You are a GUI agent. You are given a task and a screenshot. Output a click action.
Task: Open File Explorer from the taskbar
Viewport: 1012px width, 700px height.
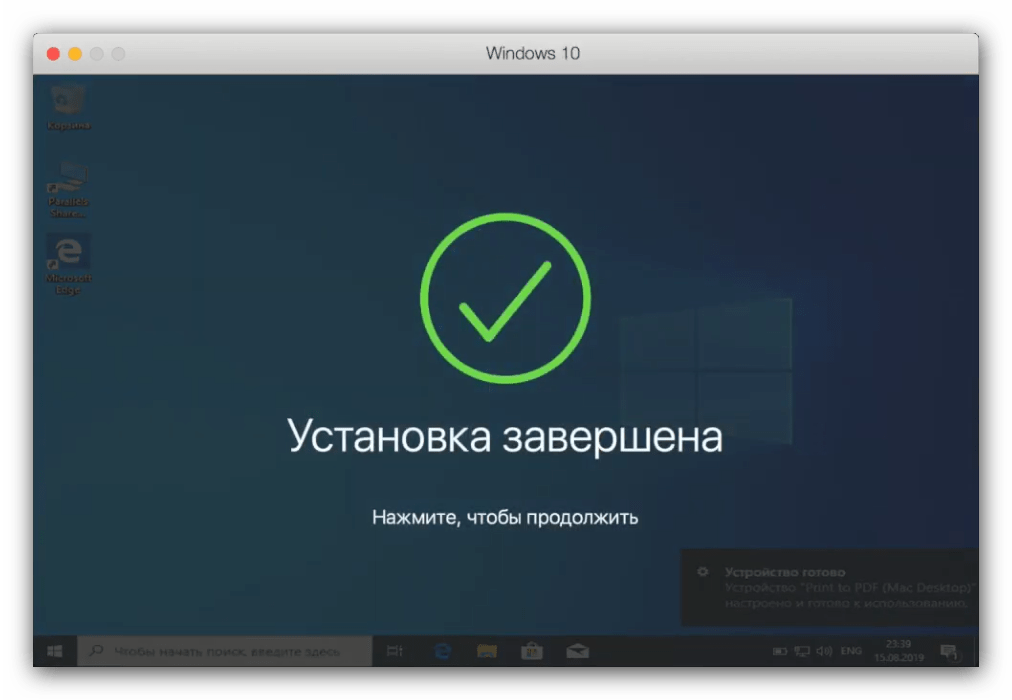[x=487, y=651]
